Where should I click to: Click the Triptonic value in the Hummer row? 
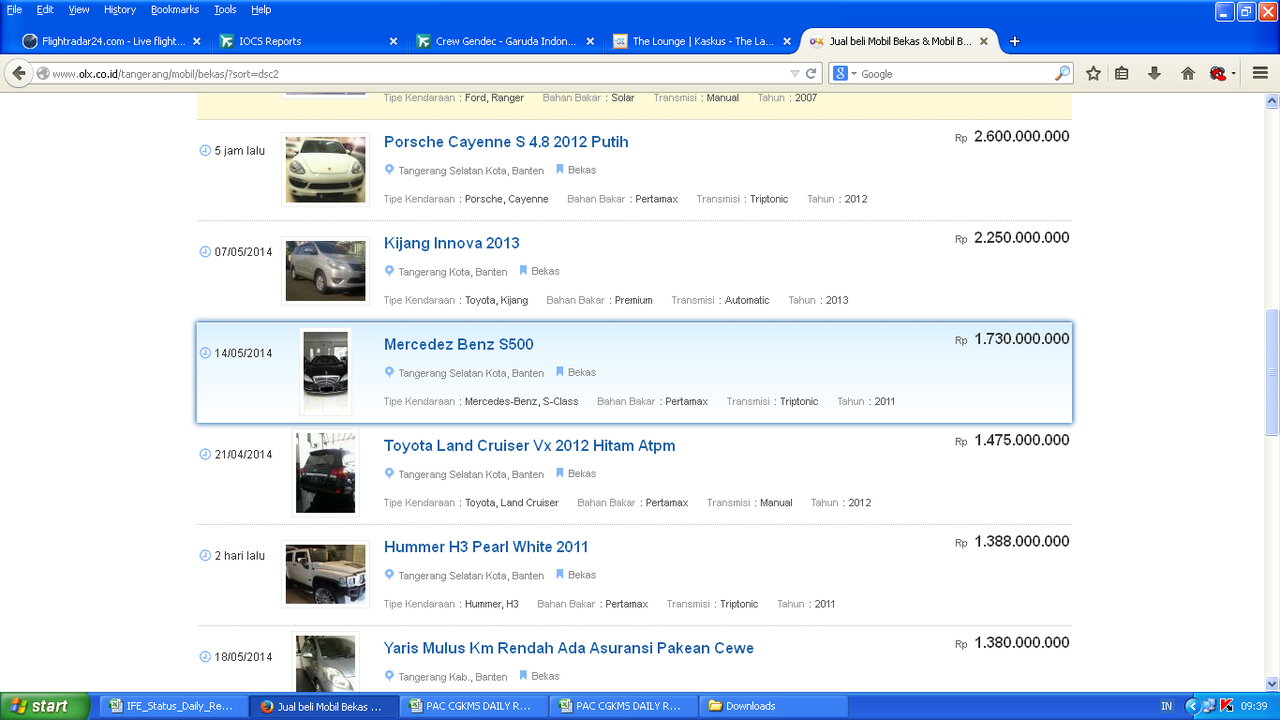pyautogui.click(x=739, y=604)
